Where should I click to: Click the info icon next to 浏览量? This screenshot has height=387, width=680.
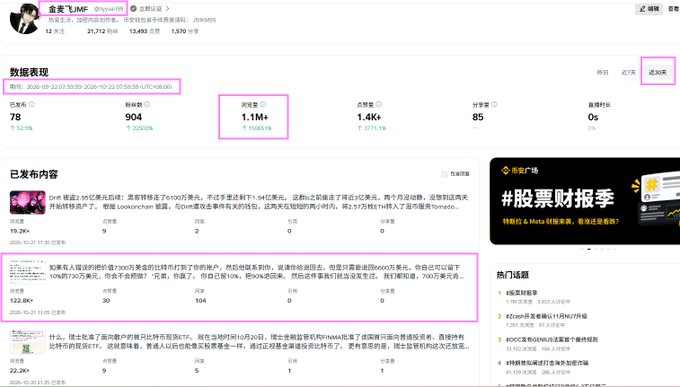click(x=263, y=105)
